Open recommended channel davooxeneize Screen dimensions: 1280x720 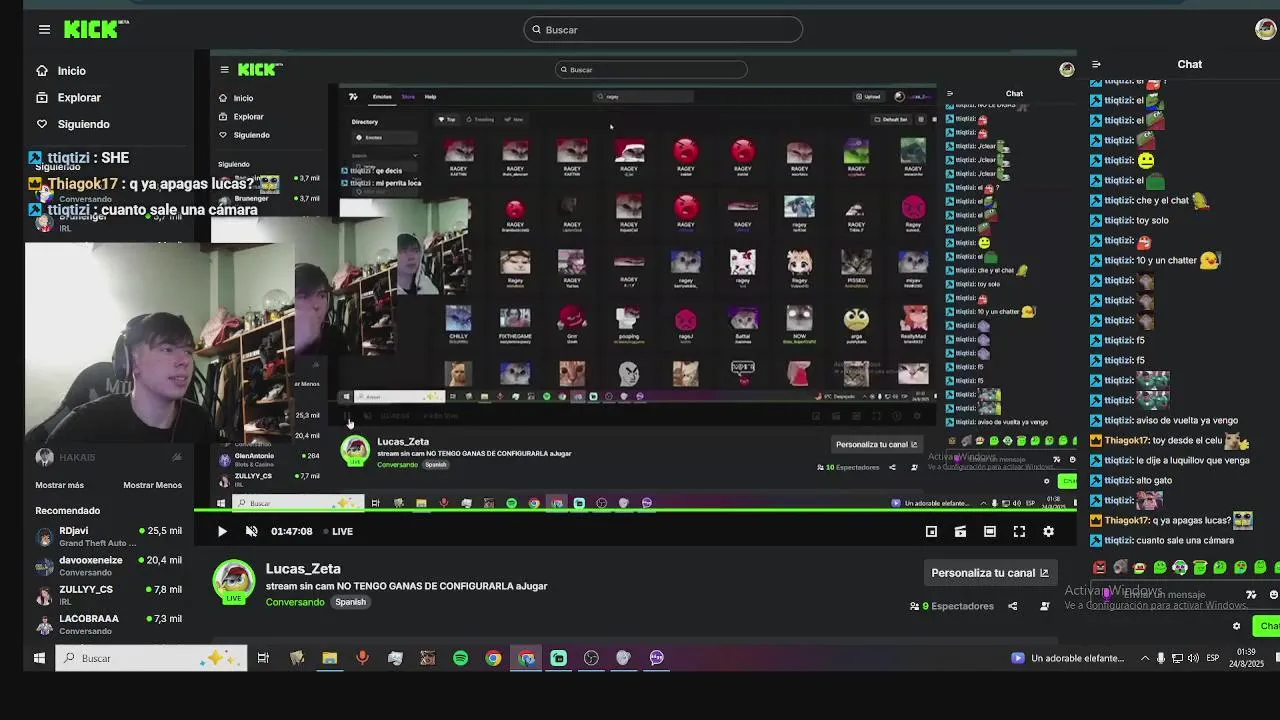tap(109, 566)
